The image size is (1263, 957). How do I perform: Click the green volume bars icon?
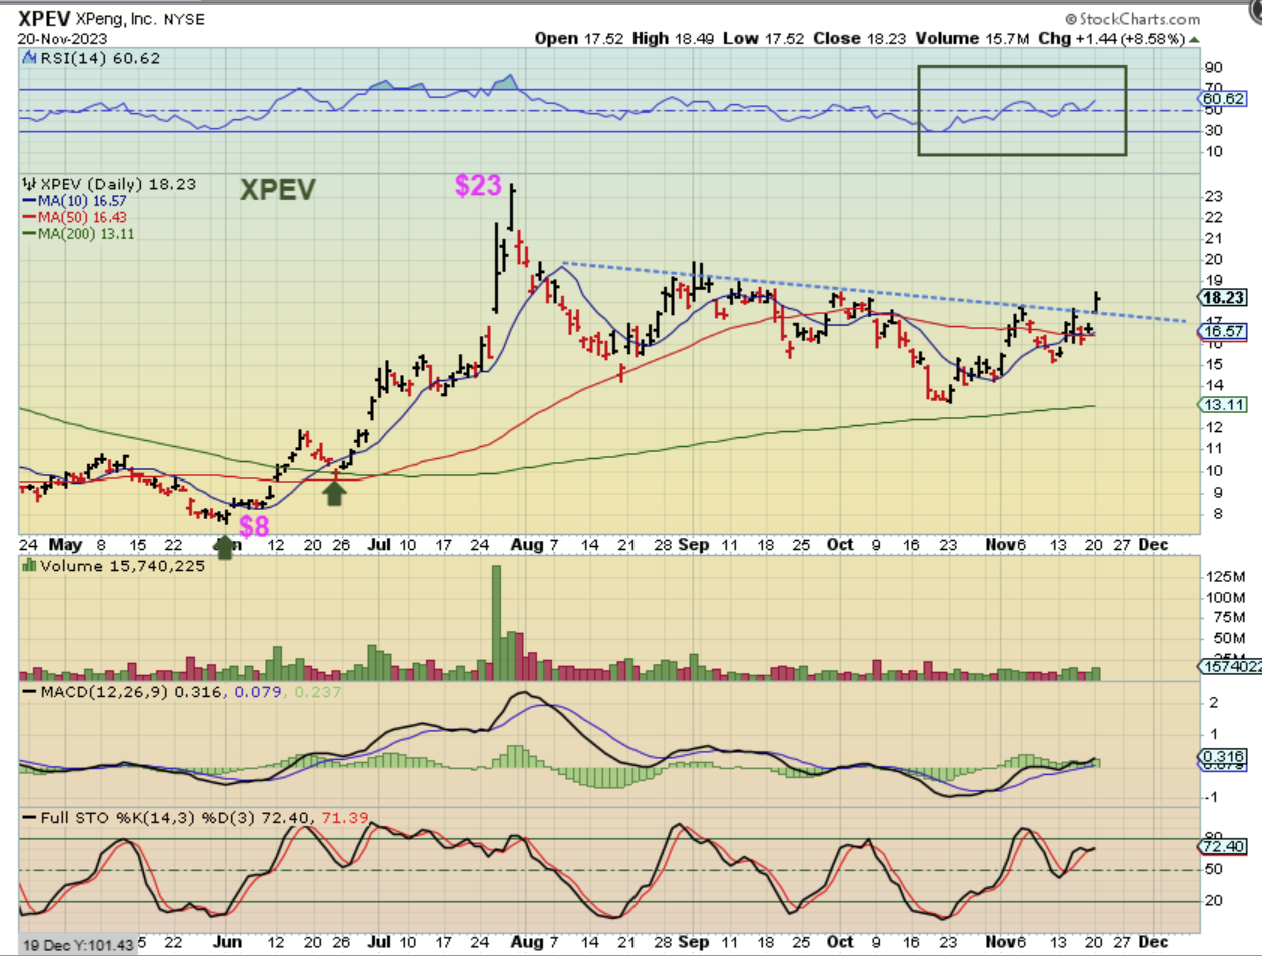(29, 566)
